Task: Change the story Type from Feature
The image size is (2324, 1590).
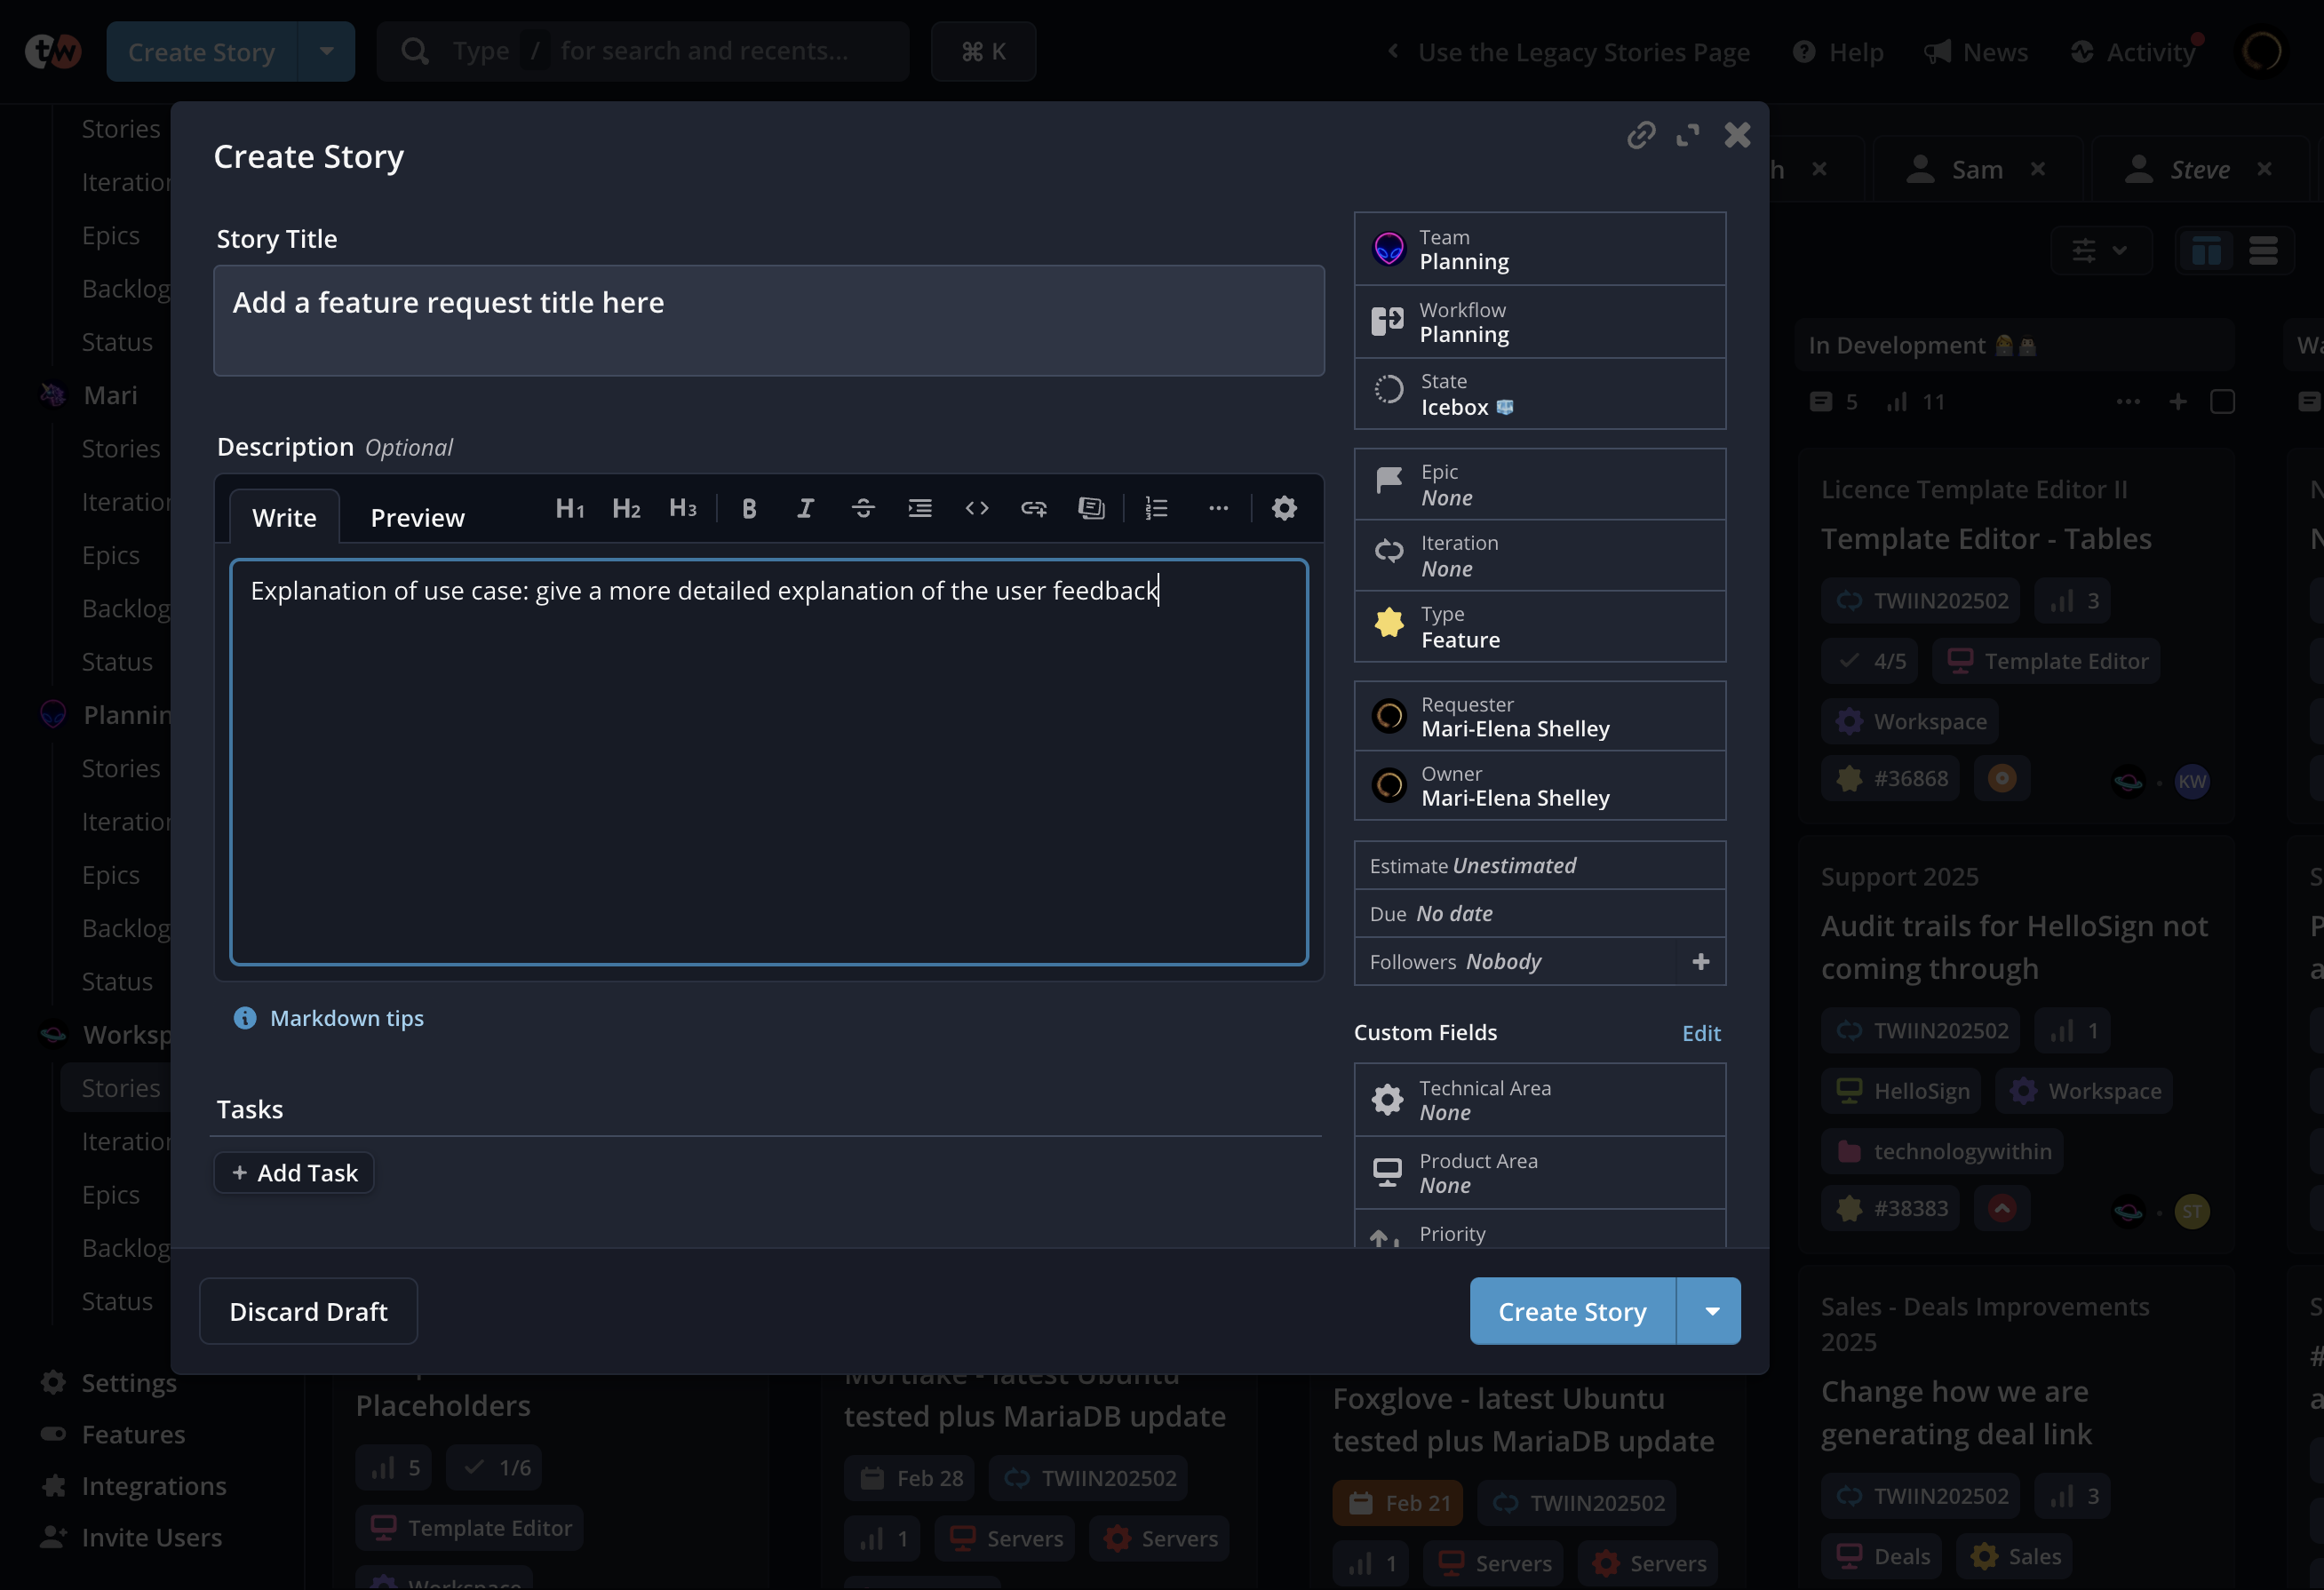Action: point(1540,627)
